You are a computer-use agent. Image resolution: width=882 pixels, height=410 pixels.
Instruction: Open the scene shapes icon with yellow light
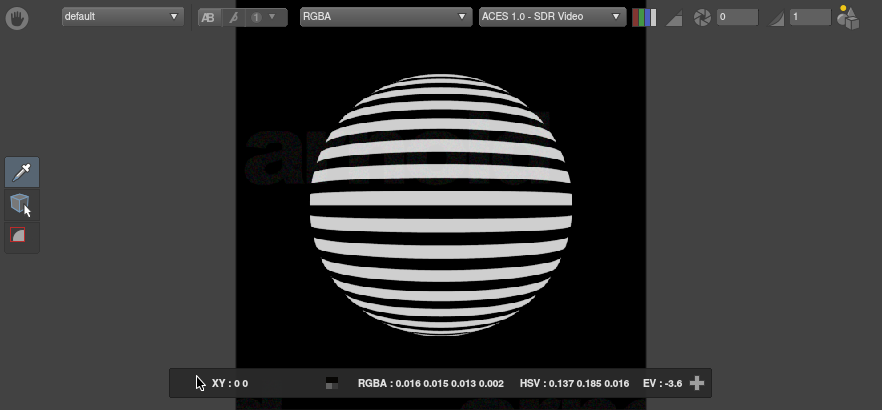click(x=848, y=17)
